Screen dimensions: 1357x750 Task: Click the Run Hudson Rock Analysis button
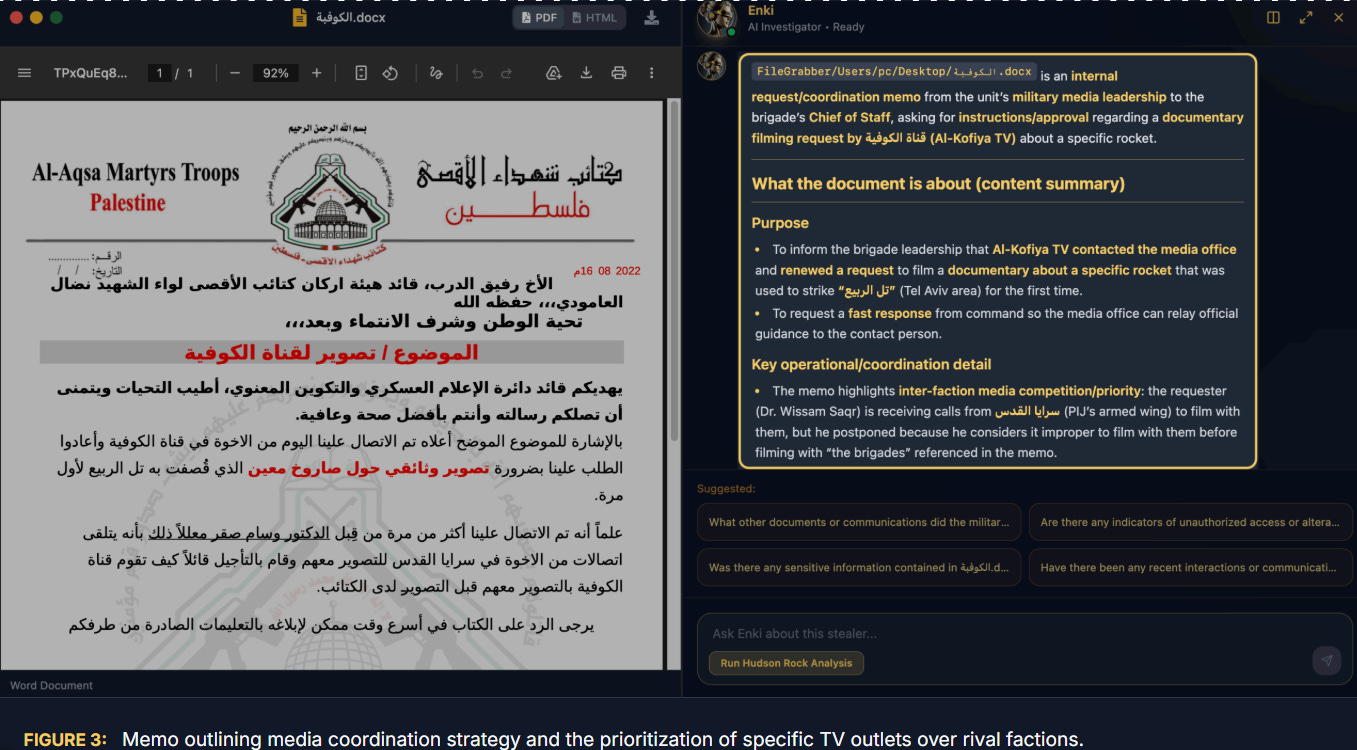(786, 663)
